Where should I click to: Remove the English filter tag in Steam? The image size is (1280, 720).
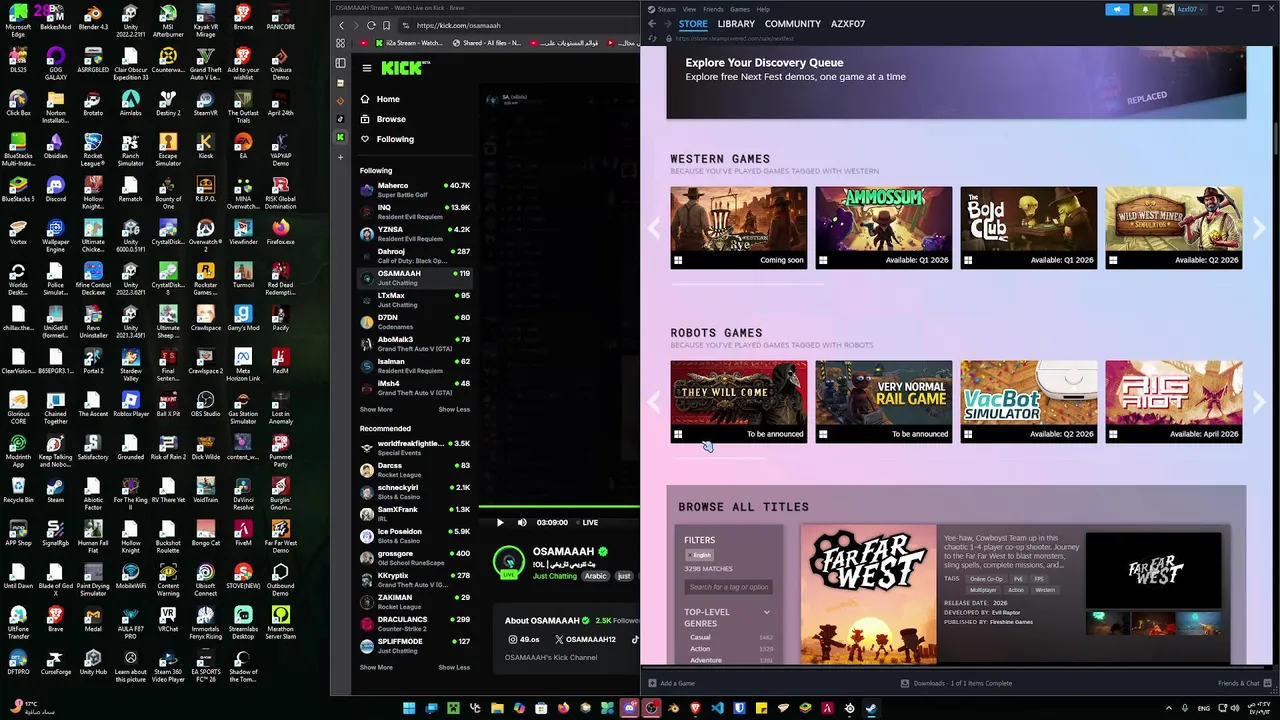pos(700,555)
